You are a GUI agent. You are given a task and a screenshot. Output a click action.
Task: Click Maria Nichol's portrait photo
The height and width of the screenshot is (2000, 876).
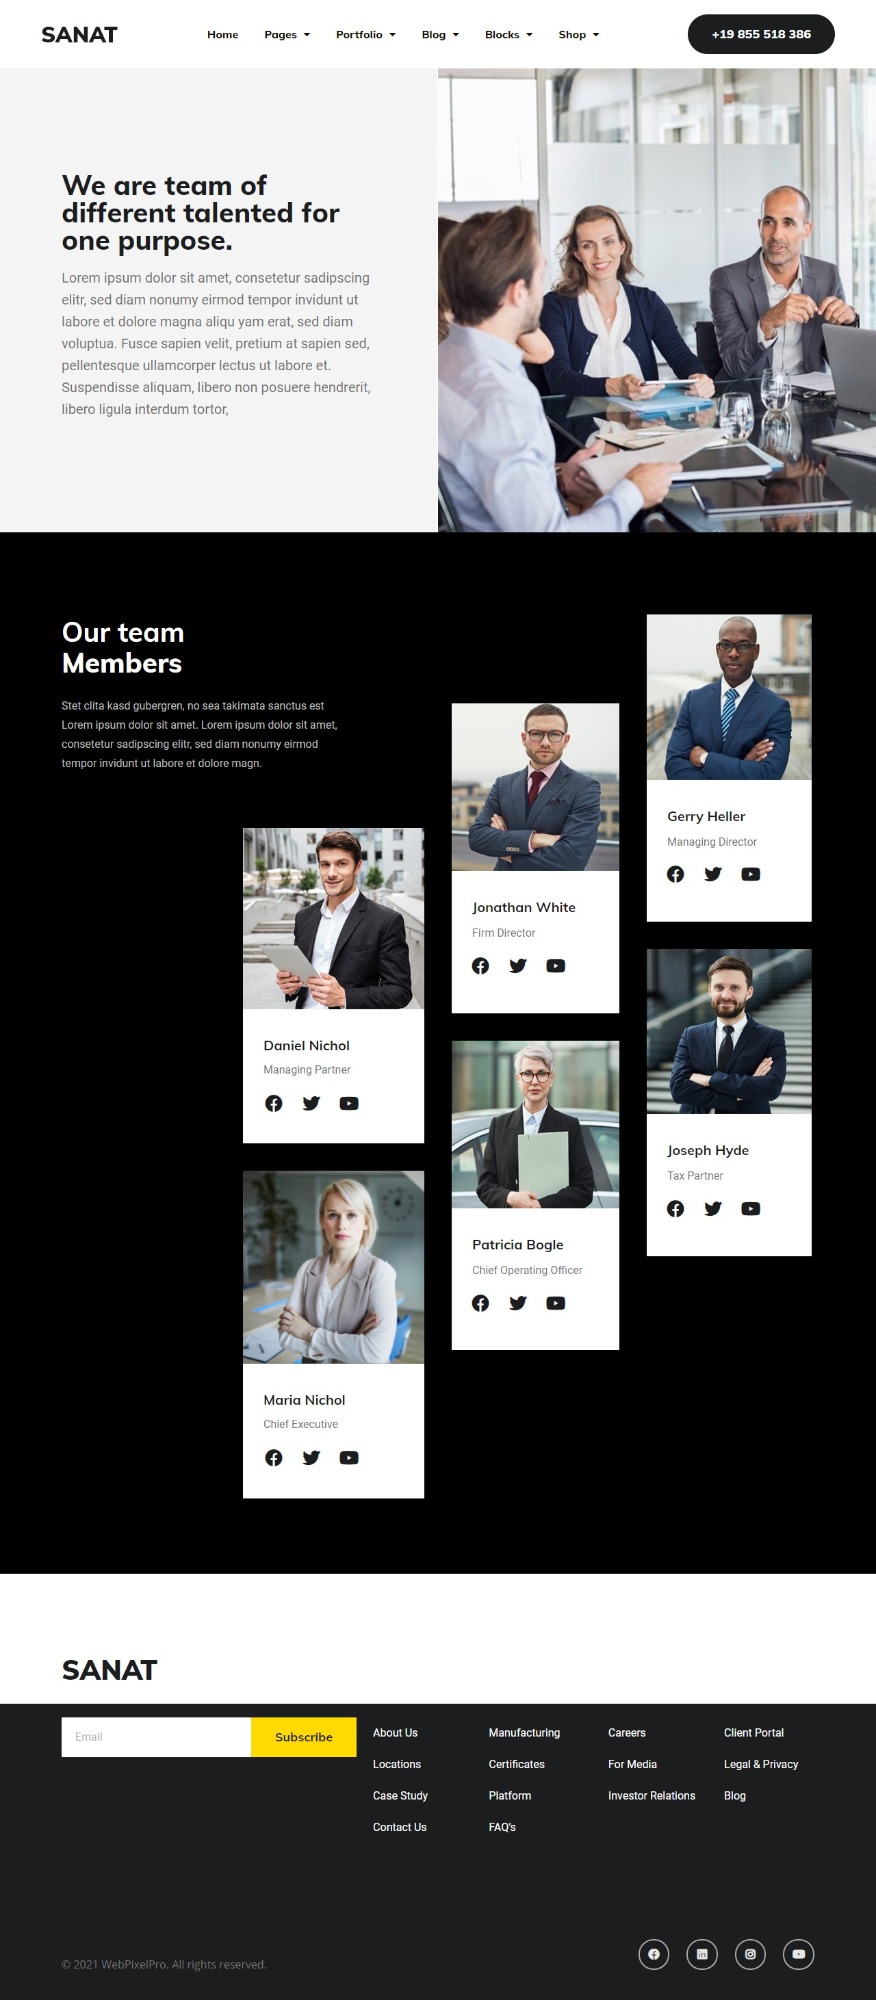(333, 1267)
